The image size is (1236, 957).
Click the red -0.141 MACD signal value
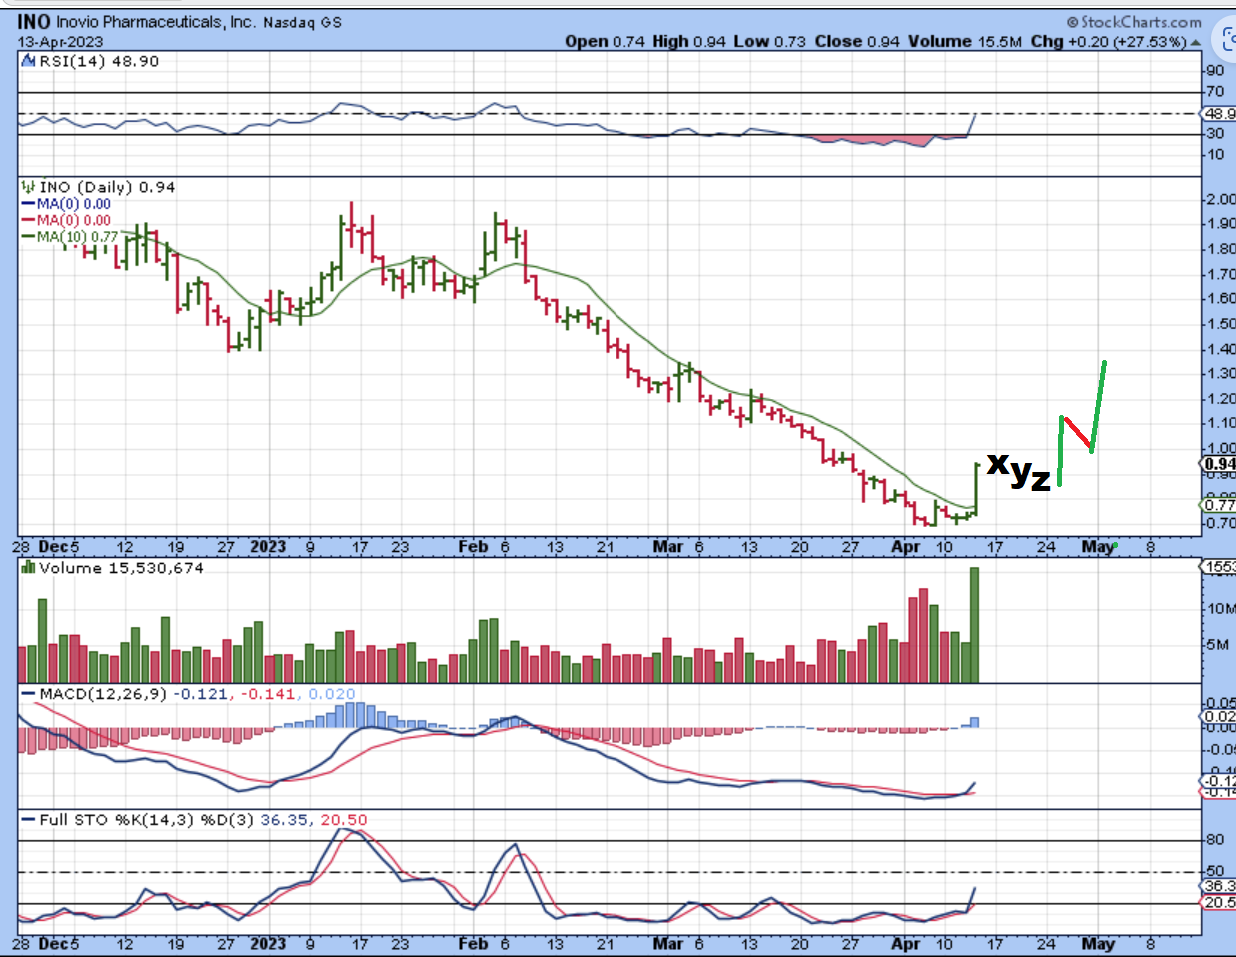coord(268,694)
